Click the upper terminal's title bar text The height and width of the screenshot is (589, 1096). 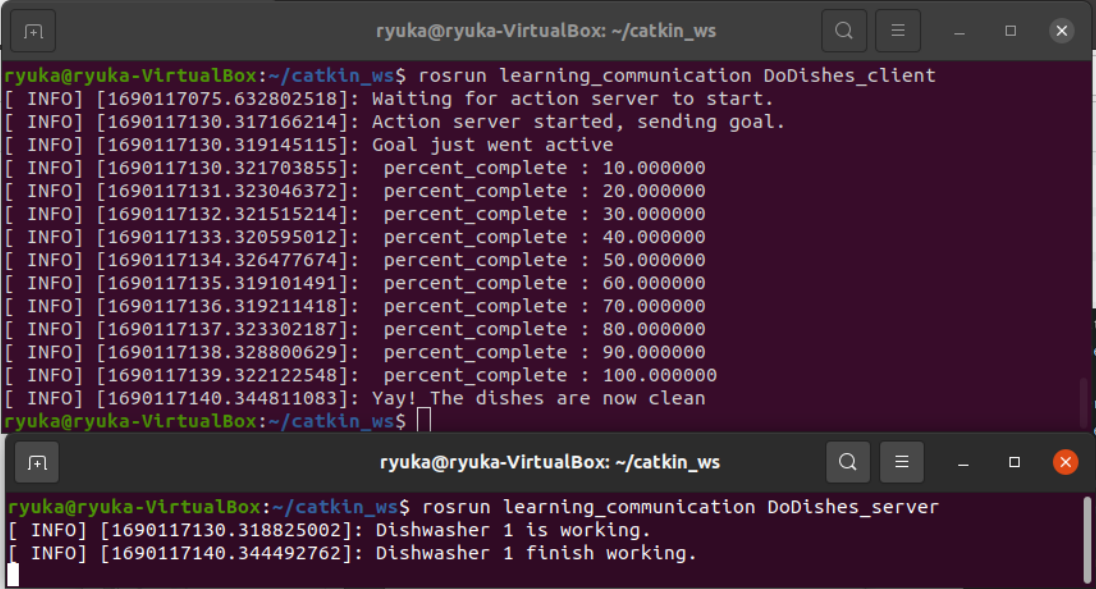546,31
